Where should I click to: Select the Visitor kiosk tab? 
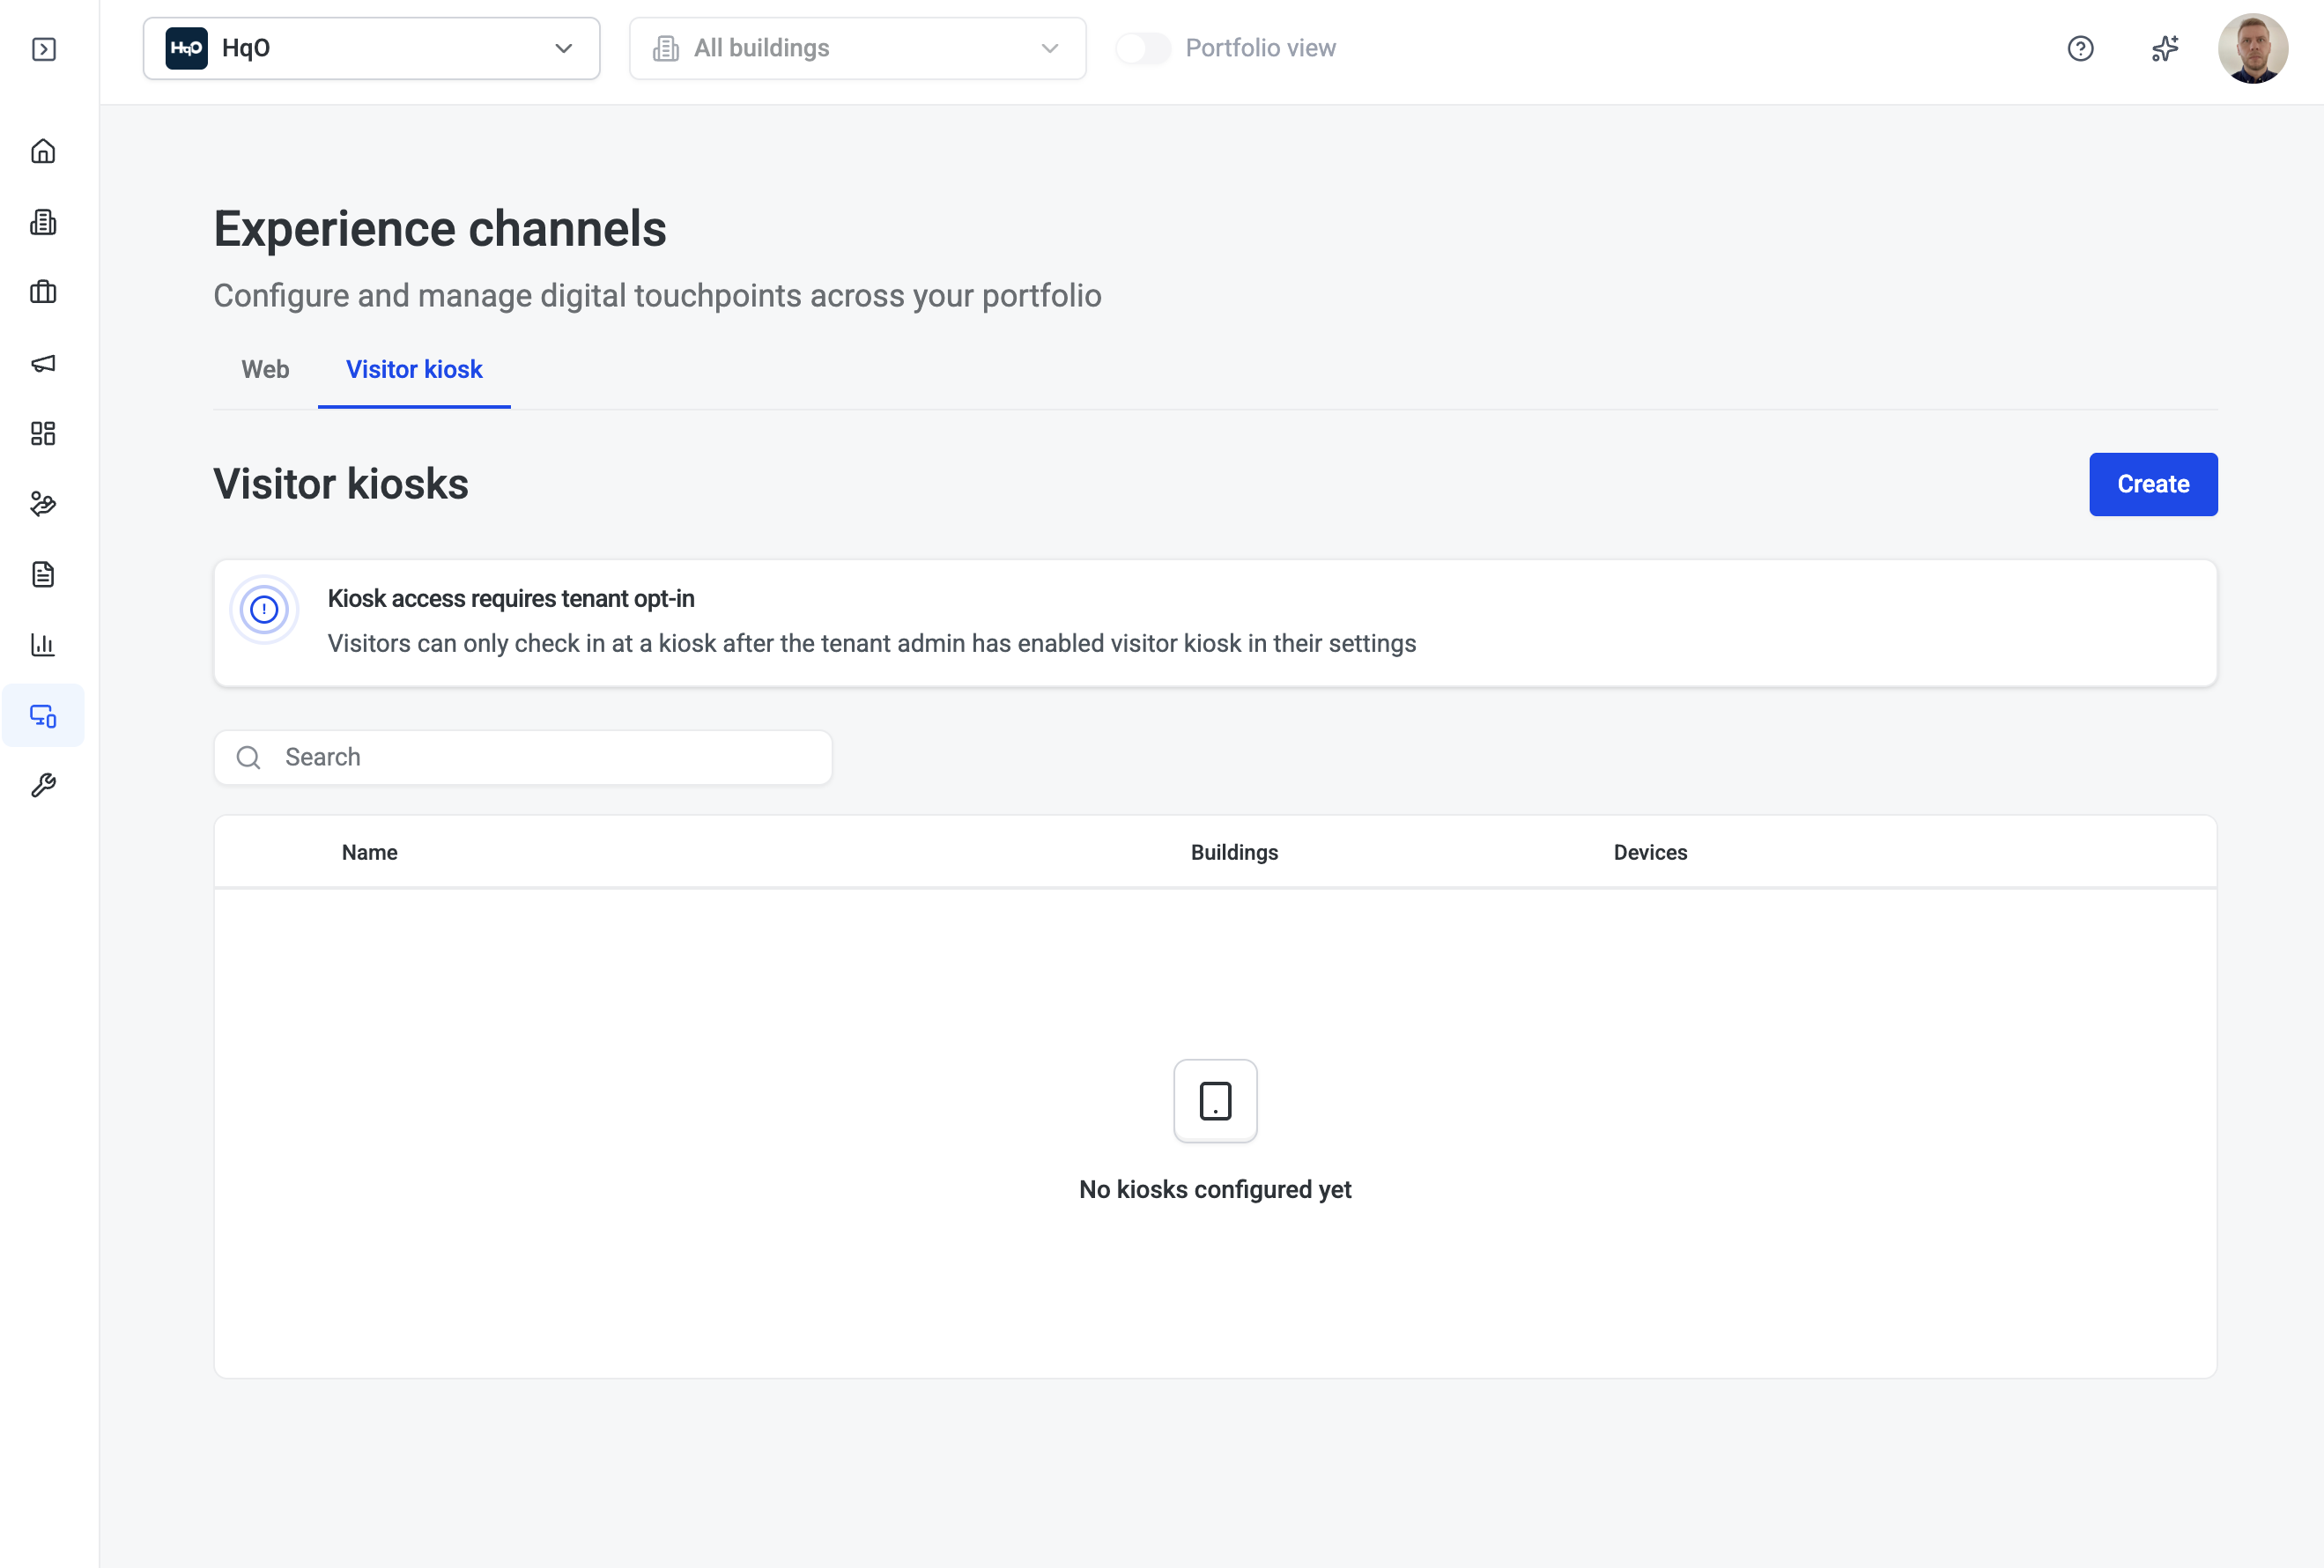point(414,370)
